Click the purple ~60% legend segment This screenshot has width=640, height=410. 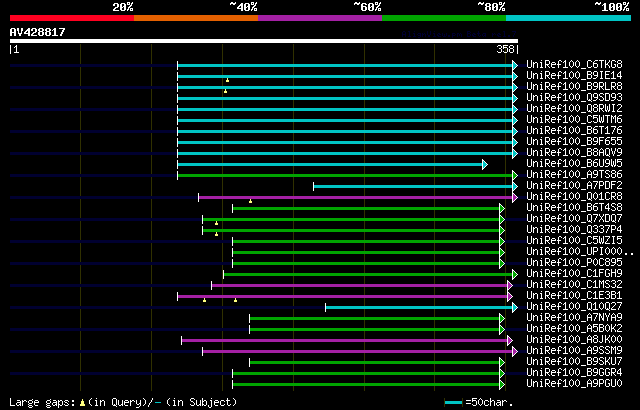[320, 18]
